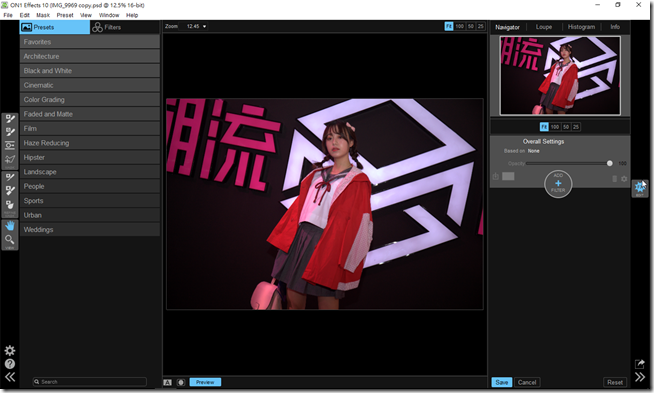Expand the Sports preset category
Screen dimensions: 654x393
(90, 201)
